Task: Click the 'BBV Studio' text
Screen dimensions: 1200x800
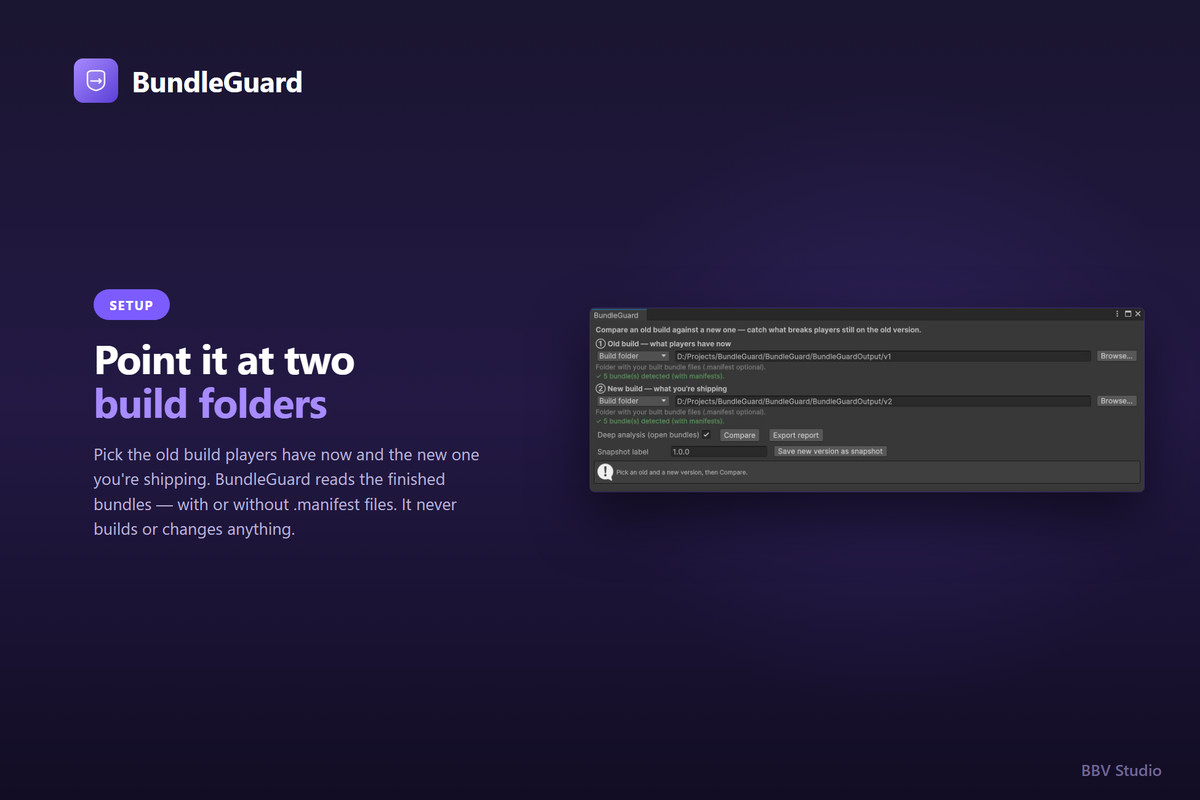Action: point(1121,770)
